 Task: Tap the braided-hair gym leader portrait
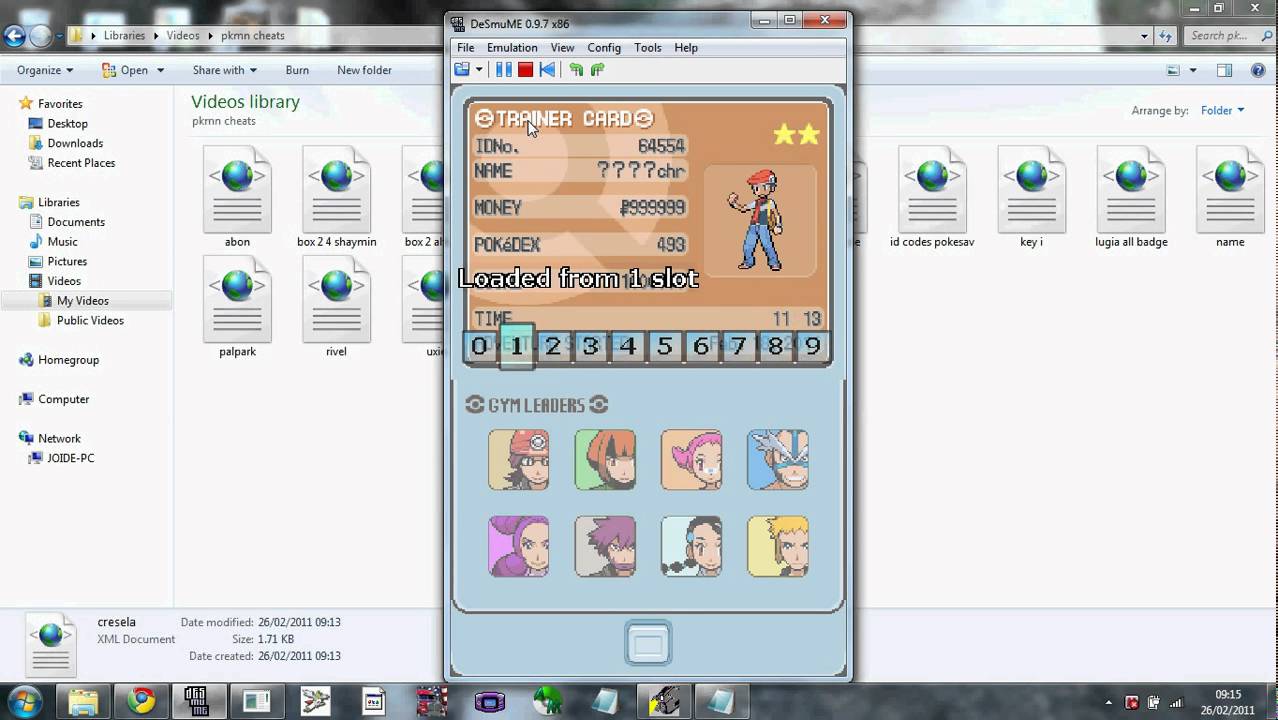click(x=691, y=547)
